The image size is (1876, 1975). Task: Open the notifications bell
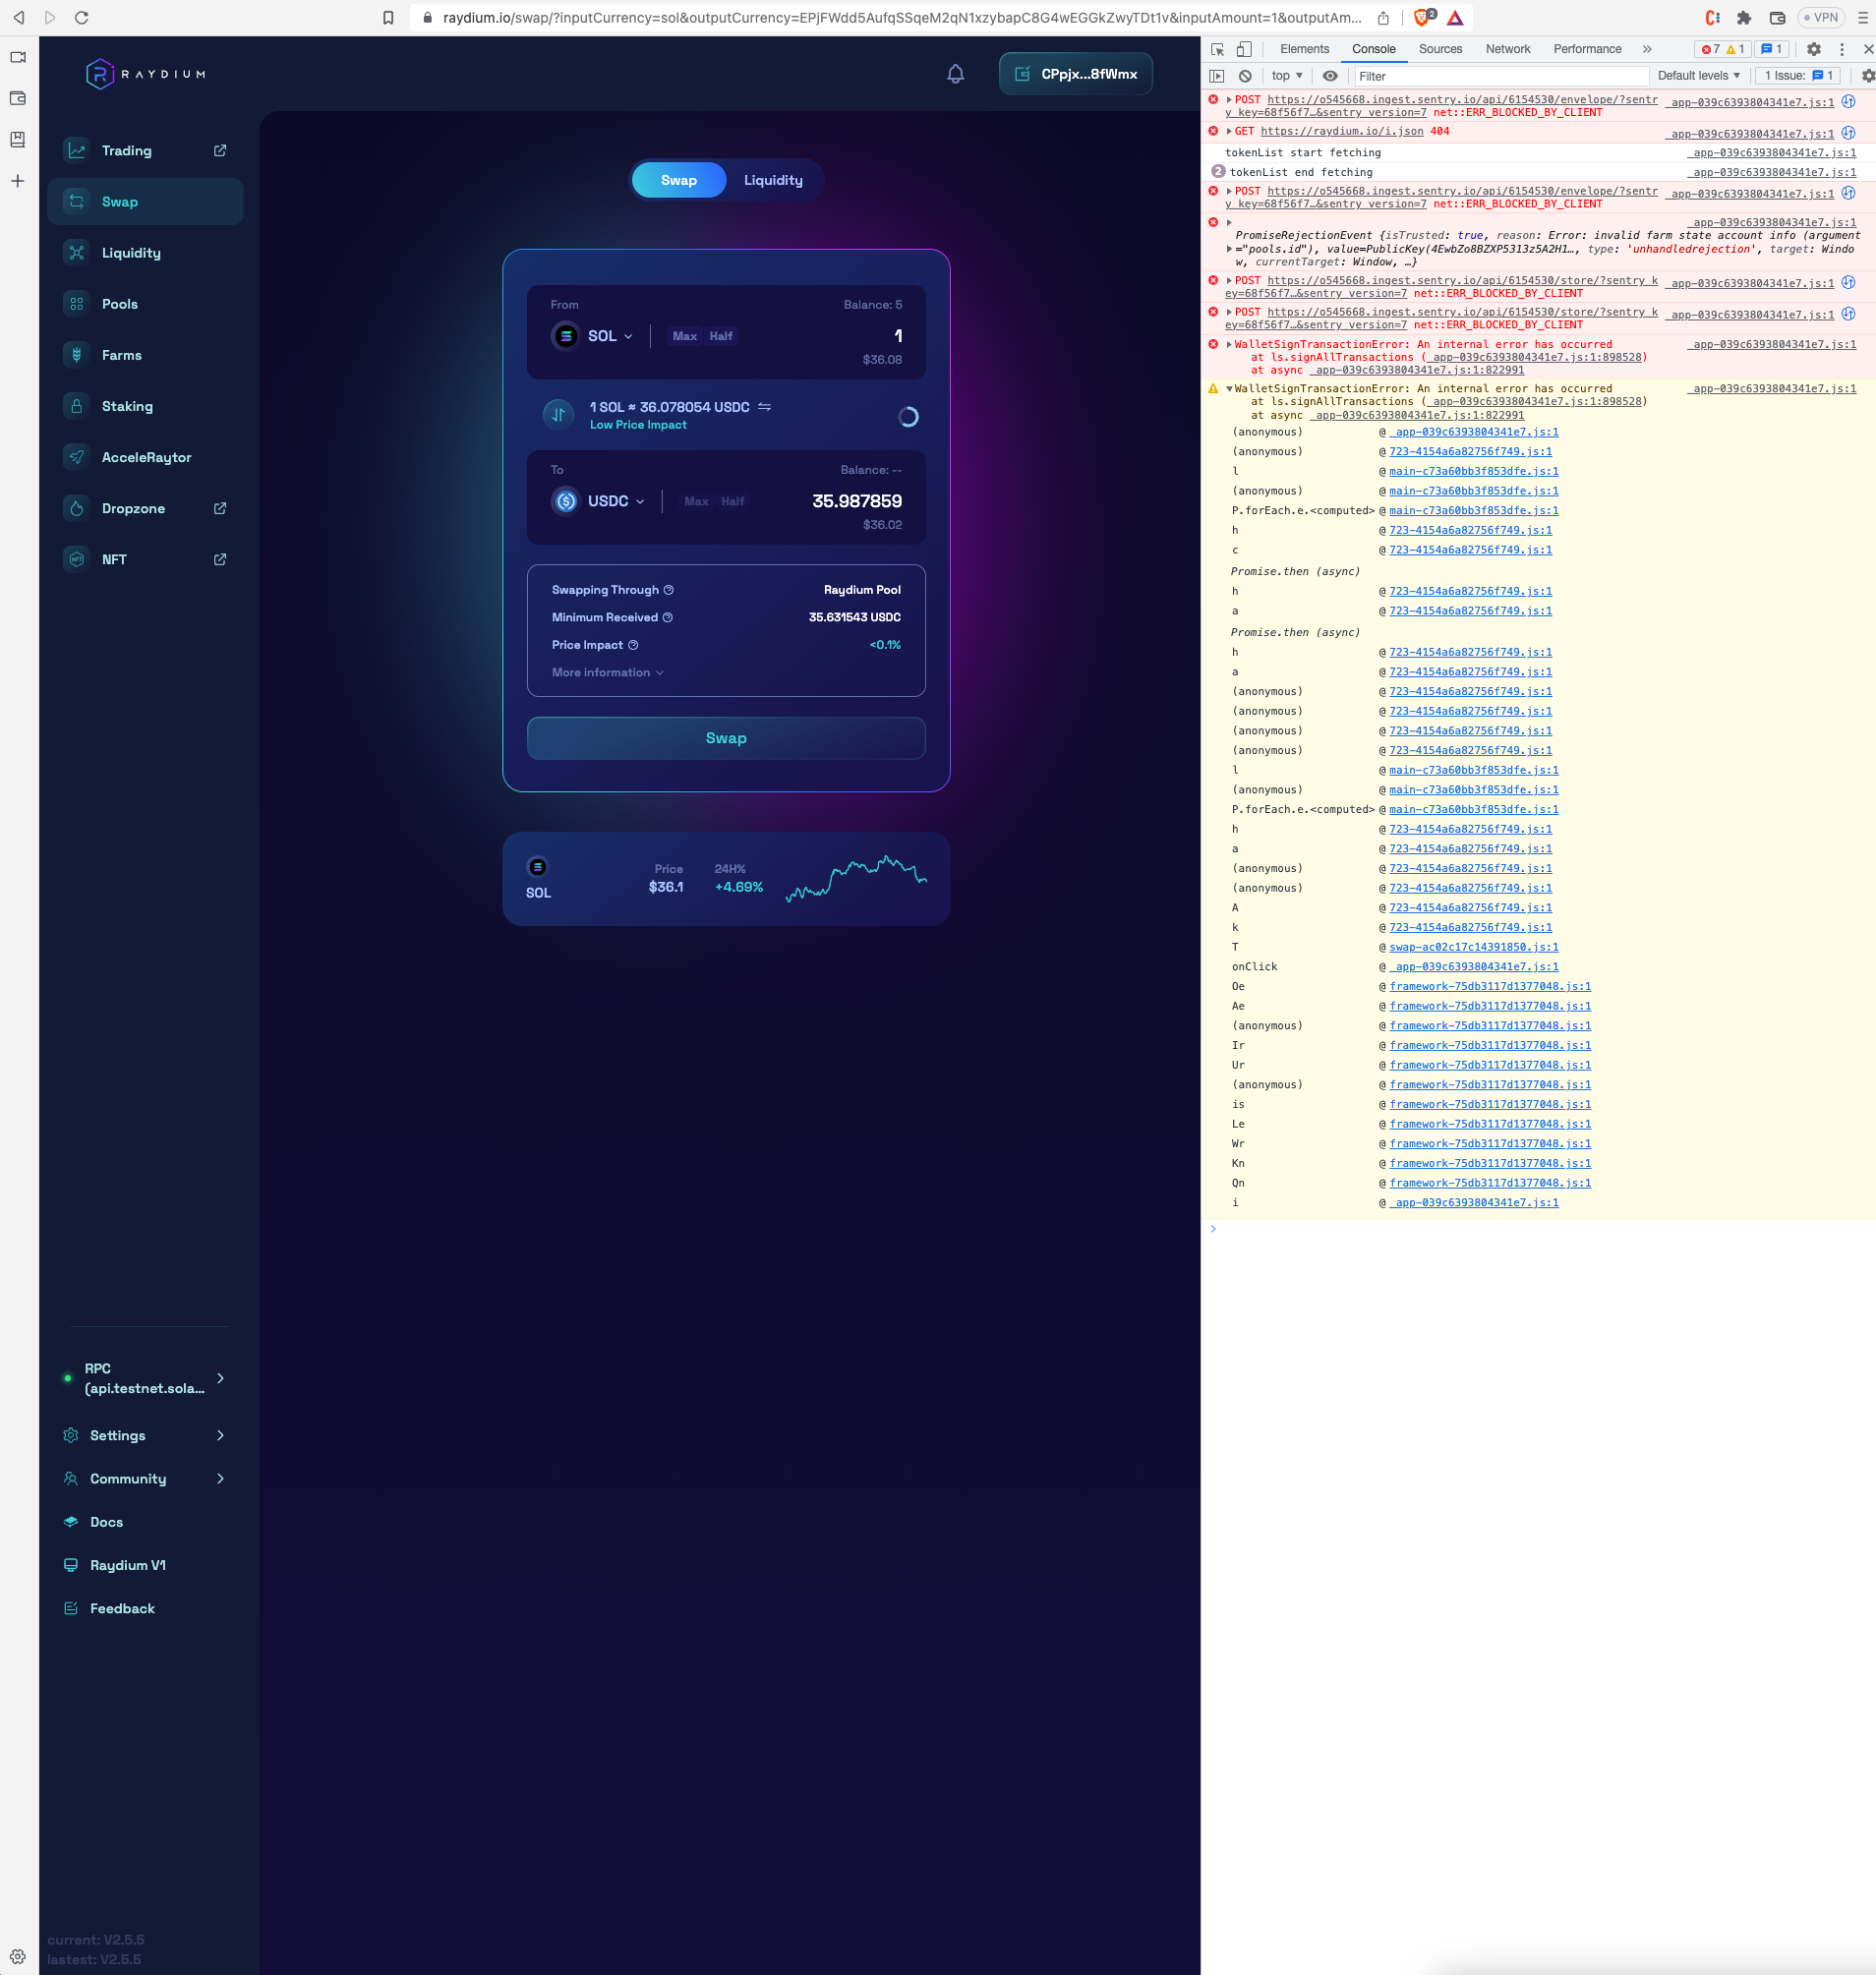point(955,74)
